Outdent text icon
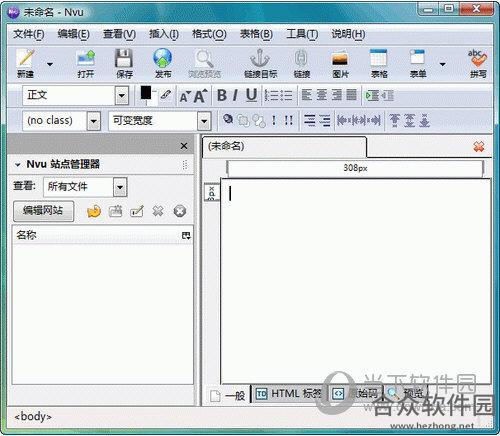500x436 pixels. [x=387, y=96]
